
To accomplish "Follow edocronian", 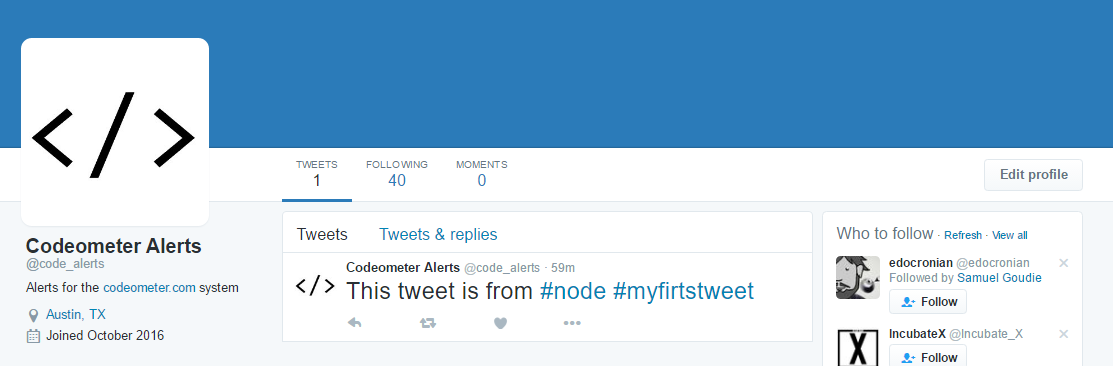I will coord(928,301).
